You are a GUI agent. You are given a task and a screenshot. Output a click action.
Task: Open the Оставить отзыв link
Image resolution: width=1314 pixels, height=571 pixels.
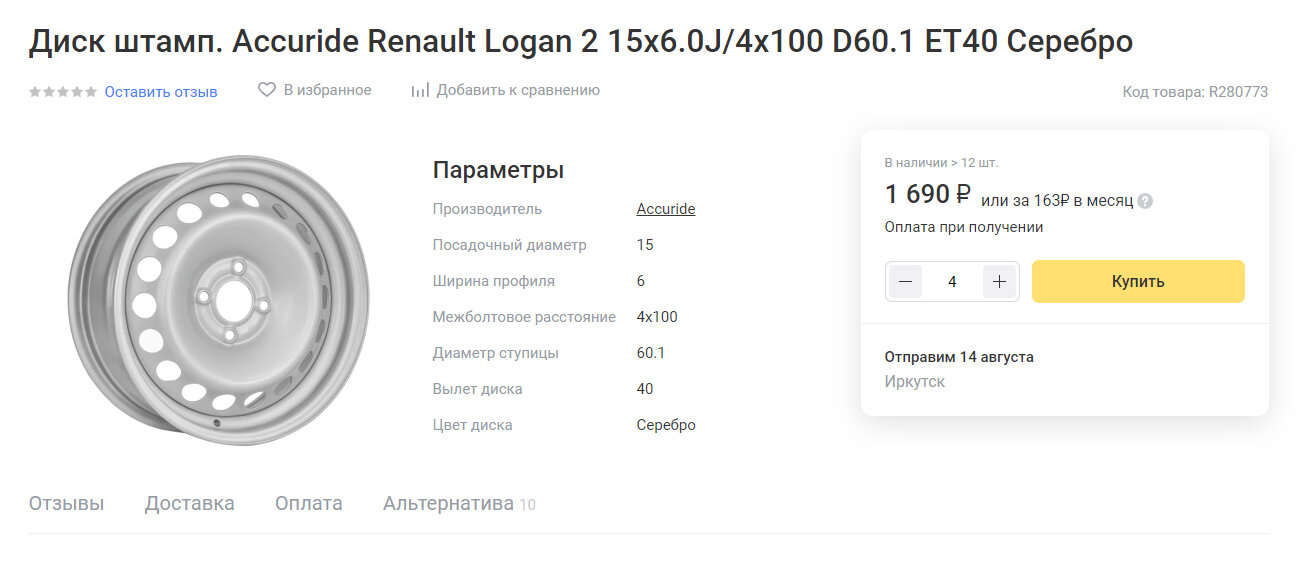pyautogui.click(x=161, y=92)
